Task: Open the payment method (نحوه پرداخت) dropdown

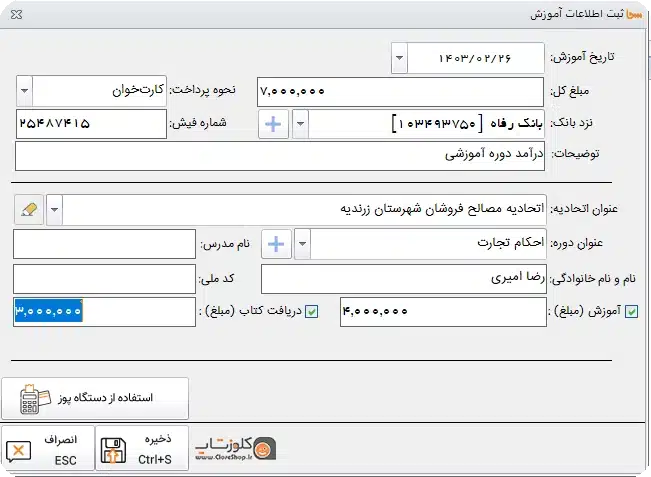Action: pos(24,90)
